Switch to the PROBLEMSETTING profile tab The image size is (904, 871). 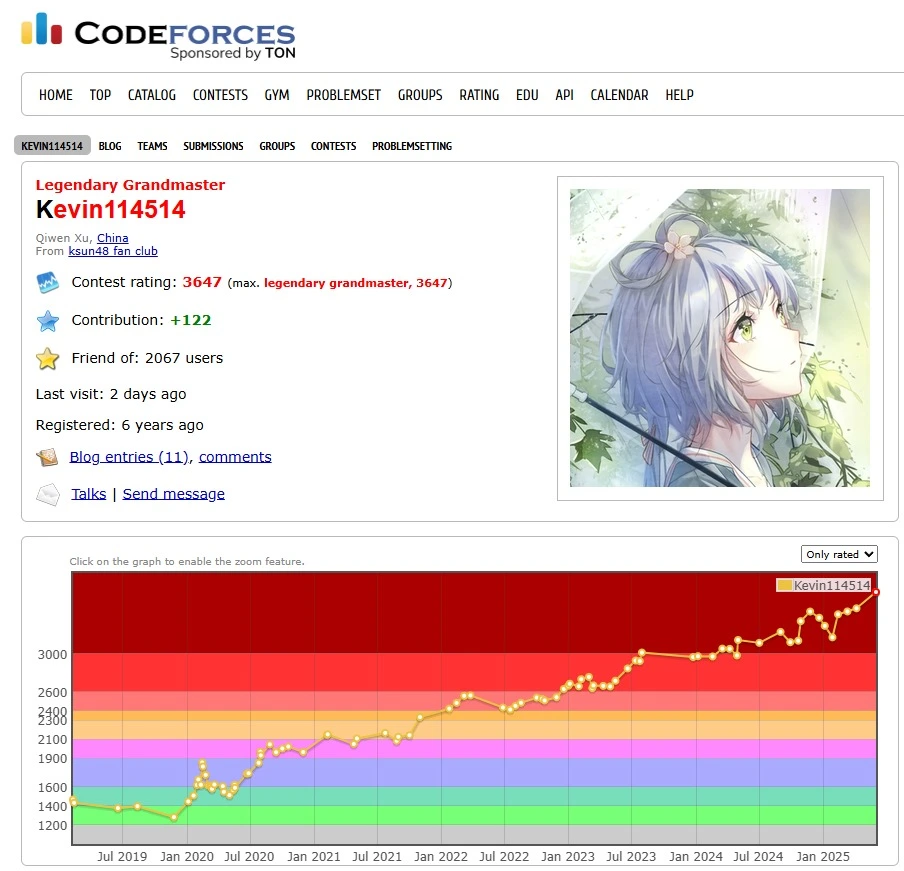(412, 146)
